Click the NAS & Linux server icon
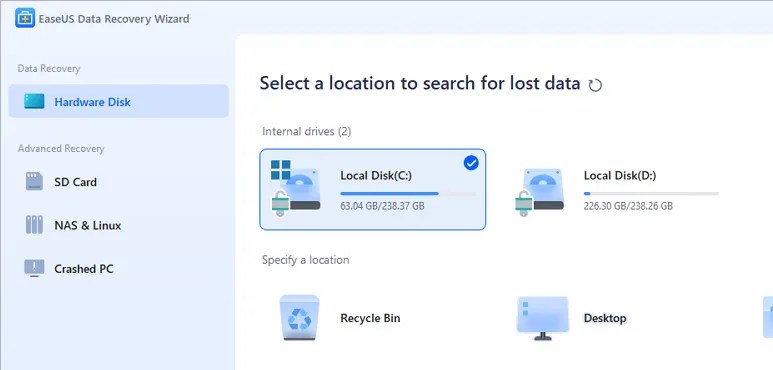The height and width of the screenshot is (370, 773). (34, 225)
